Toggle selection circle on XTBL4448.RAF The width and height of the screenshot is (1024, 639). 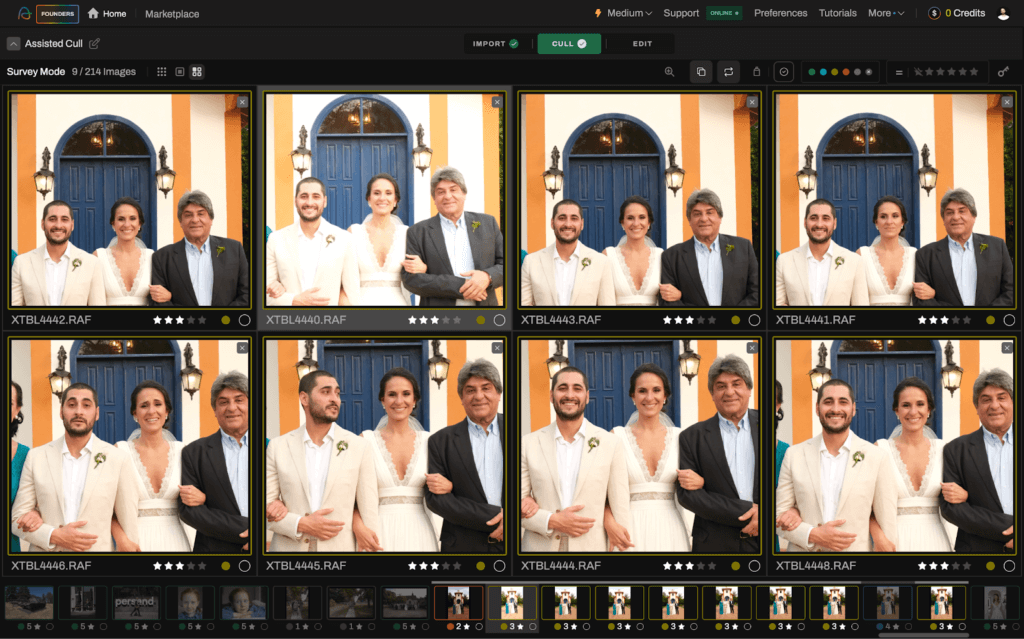1009,566
